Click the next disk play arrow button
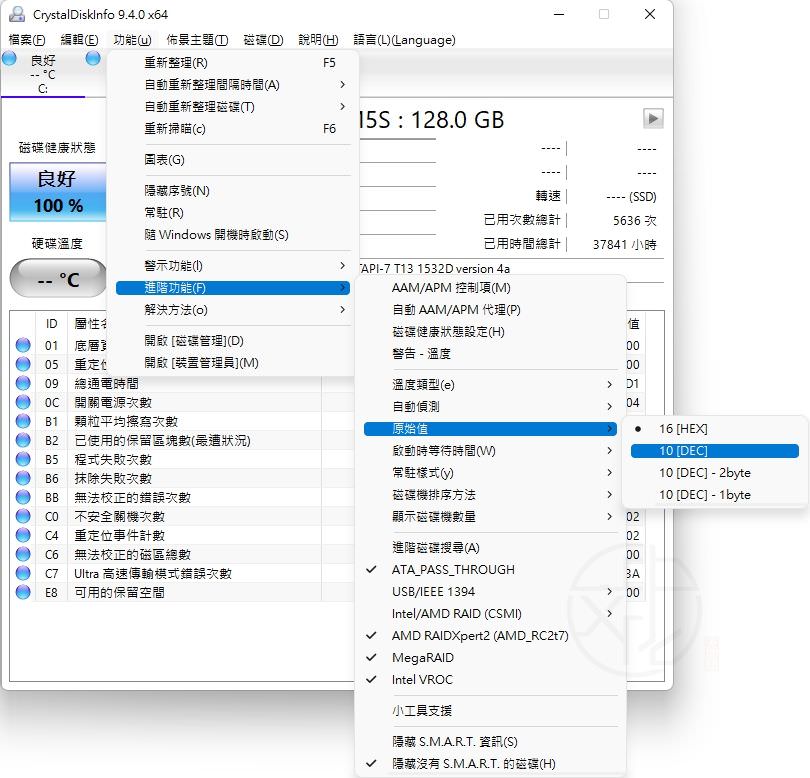This screenshot has width=810, height=778. click(x=653, y=119)
